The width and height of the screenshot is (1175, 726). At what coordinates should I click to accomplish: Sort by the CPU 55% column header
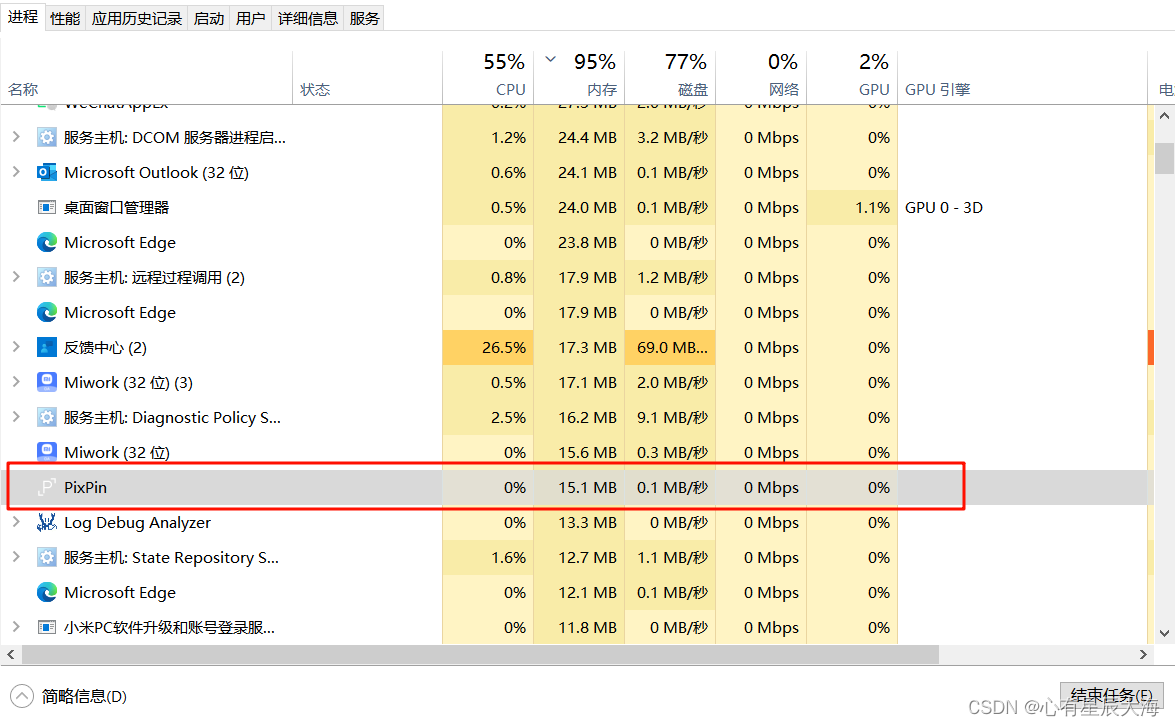pos(488,77)
